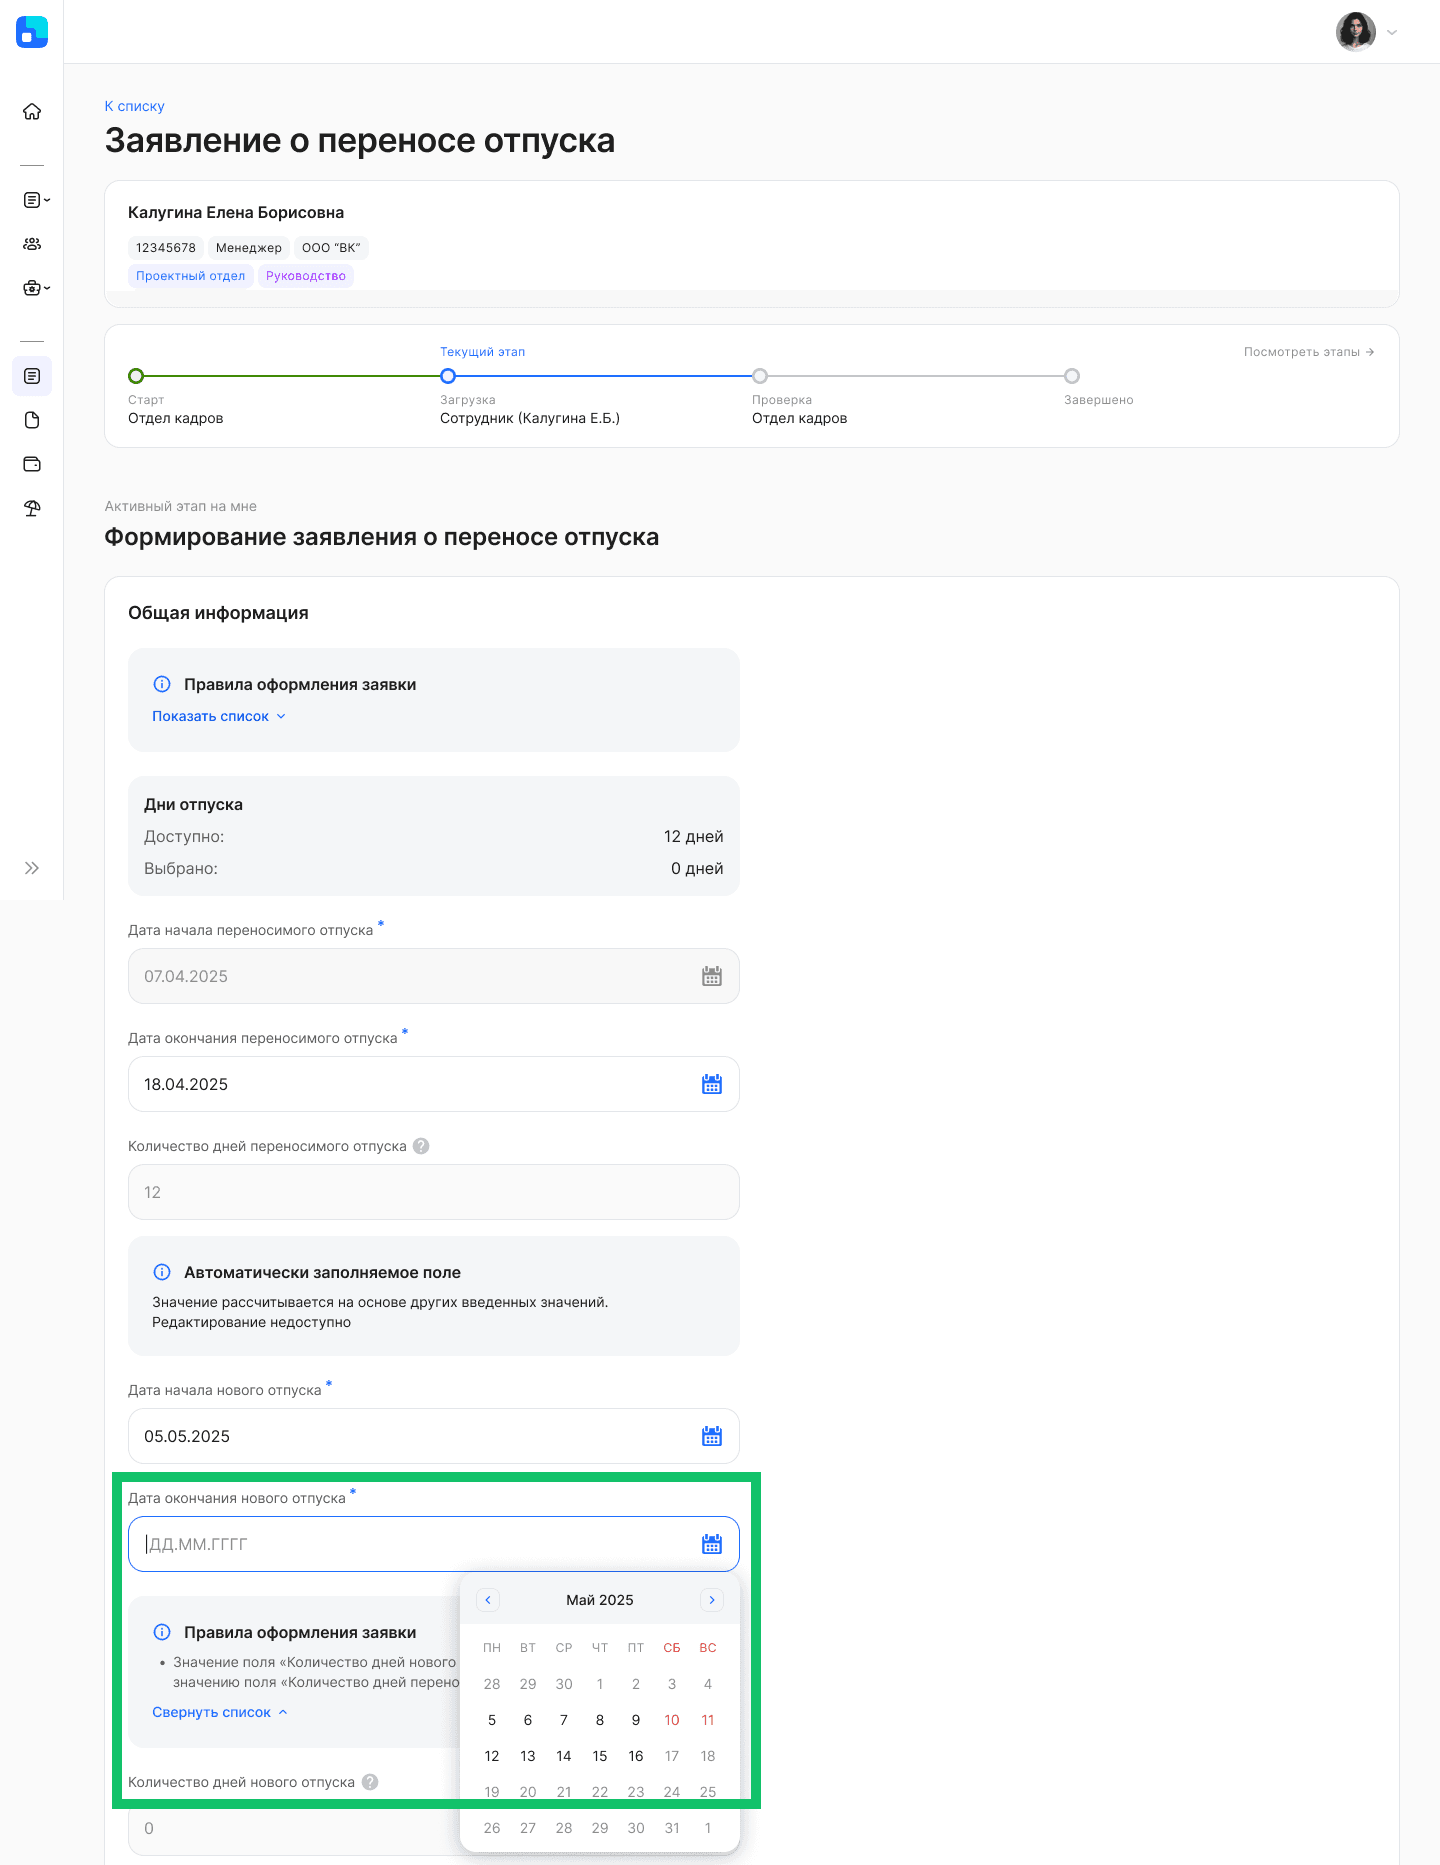Viewport: 1440px width, 1865px height.
Task: Click the wallet icon in sidebar
Action: (x=32, y=464)
